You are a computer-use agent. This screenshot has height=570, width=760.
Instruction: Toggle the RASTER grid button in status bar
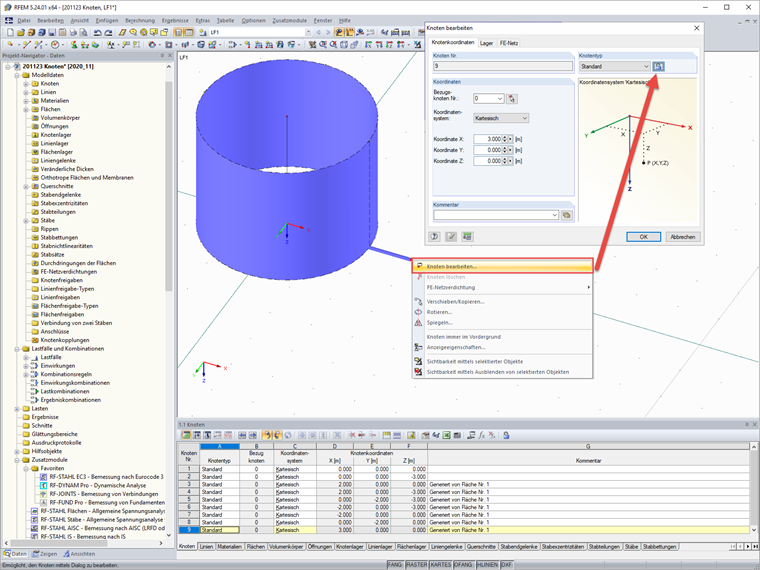[416, 565]
